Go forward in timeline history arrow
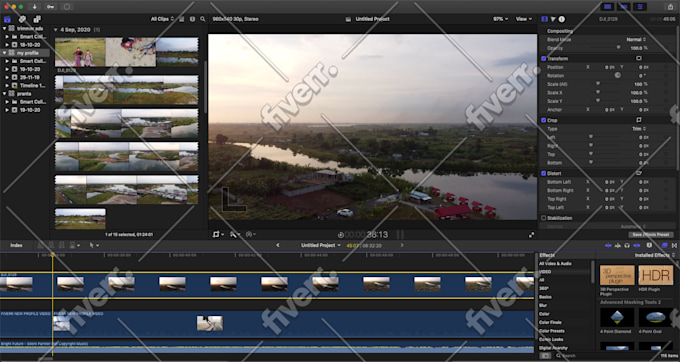 [402, 245]
